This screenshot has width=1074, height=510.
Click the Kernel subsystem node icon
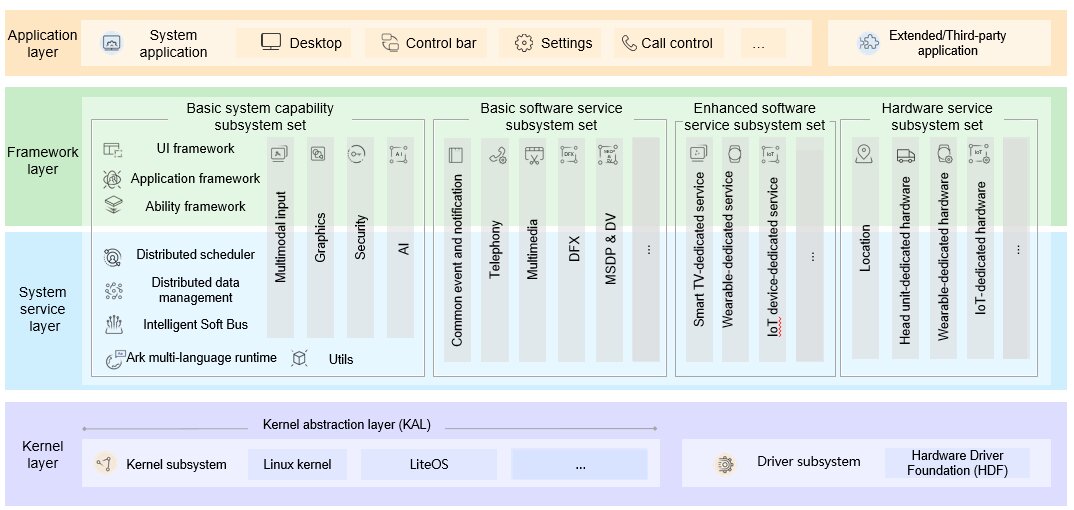click(105, 464)
